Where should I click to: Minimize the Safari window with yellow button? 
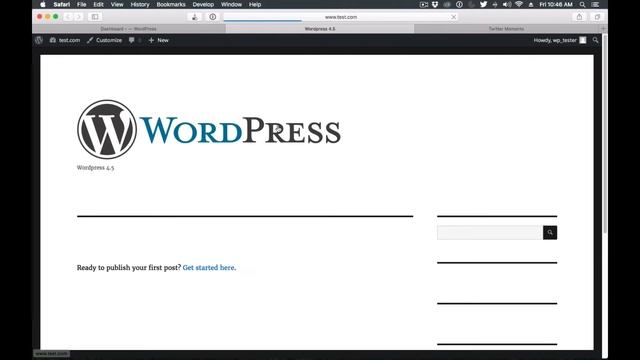click(48, 17)
